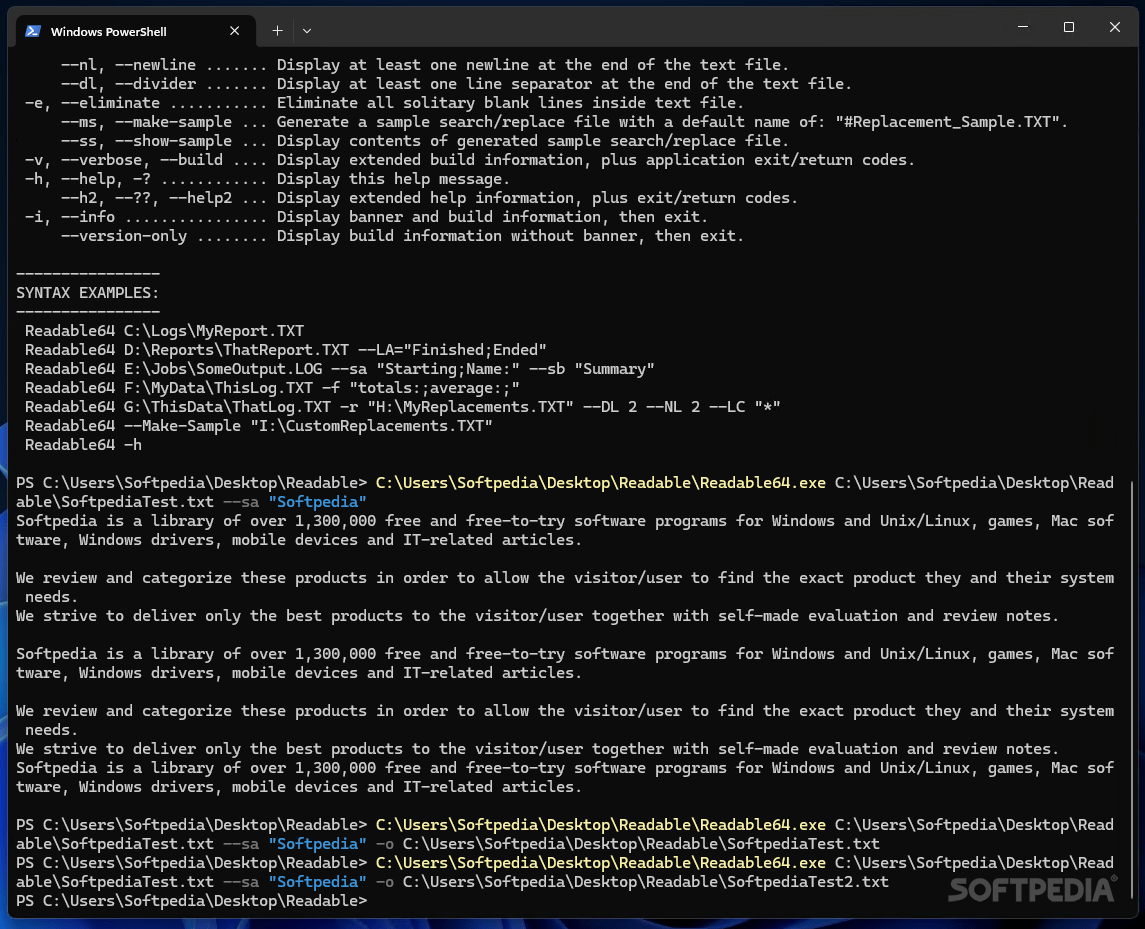Click the '--ms, --make-sample' option line
This screenshot has width=1145, height=929.
point(564,122)
